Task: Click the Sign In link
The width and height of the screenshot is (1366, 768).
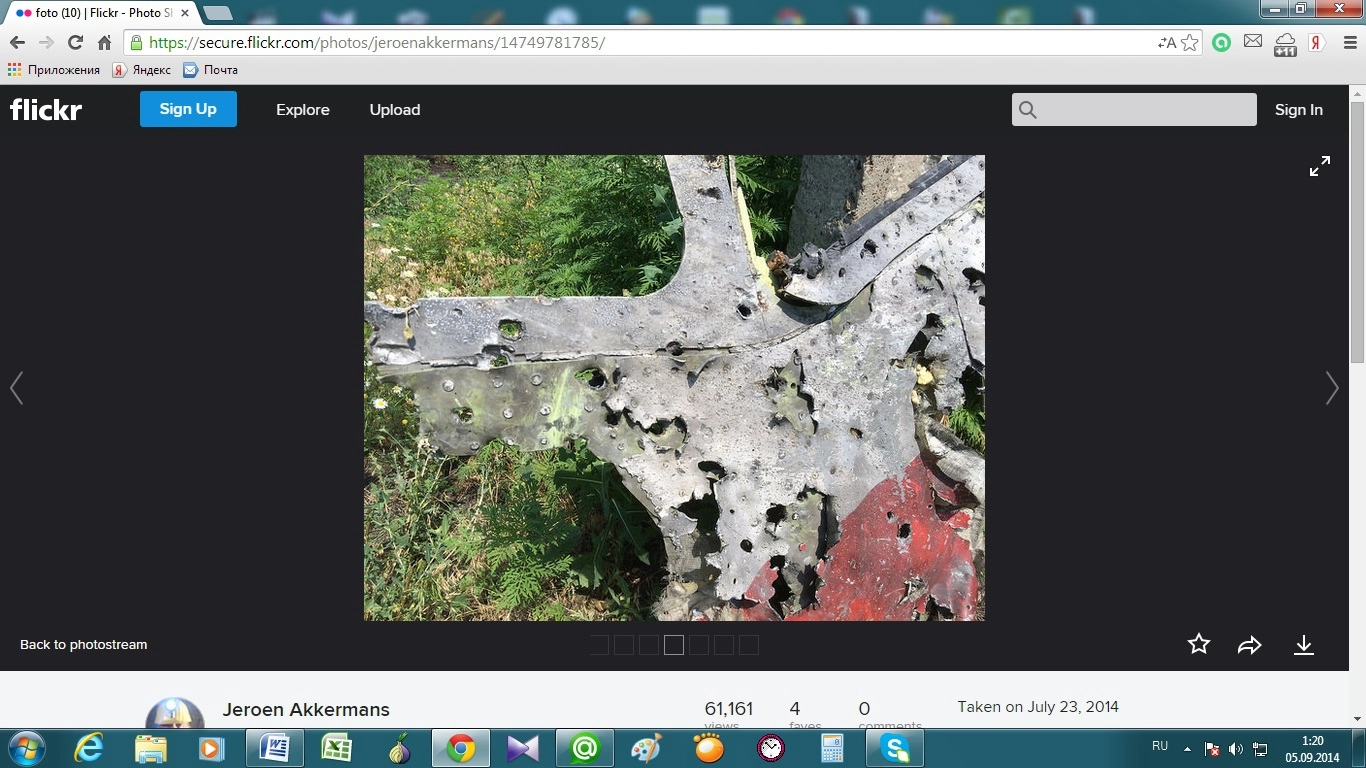Action: point(1298,110)
